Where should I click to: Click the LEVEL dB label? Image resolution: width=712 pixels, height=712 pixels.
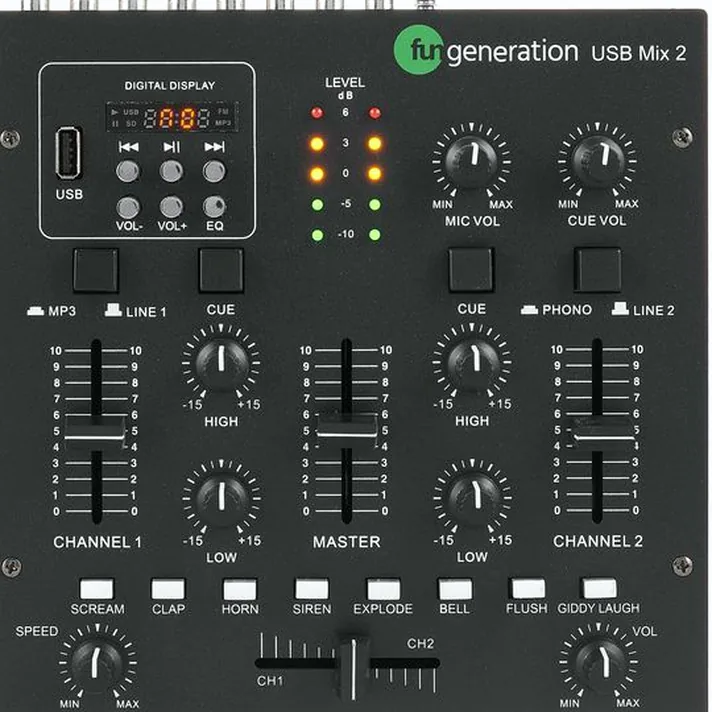pos(345,88)
